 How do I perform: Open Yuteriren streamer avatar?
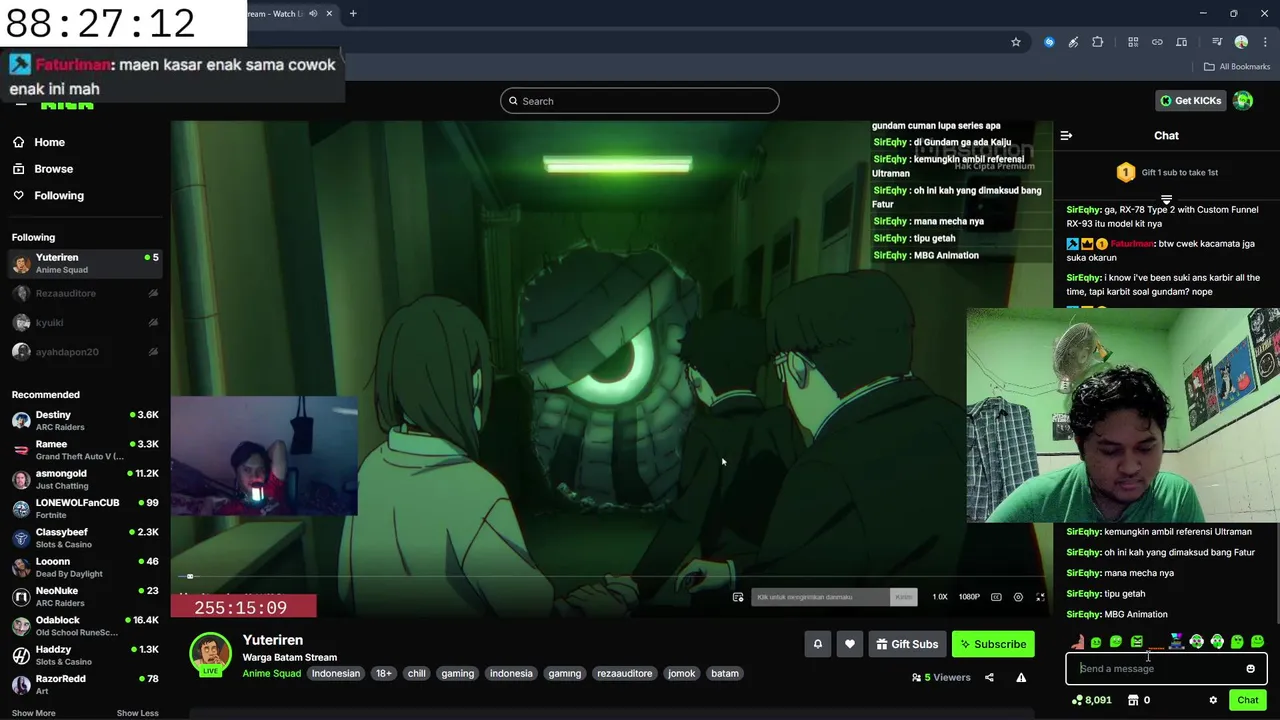point(210,653)
